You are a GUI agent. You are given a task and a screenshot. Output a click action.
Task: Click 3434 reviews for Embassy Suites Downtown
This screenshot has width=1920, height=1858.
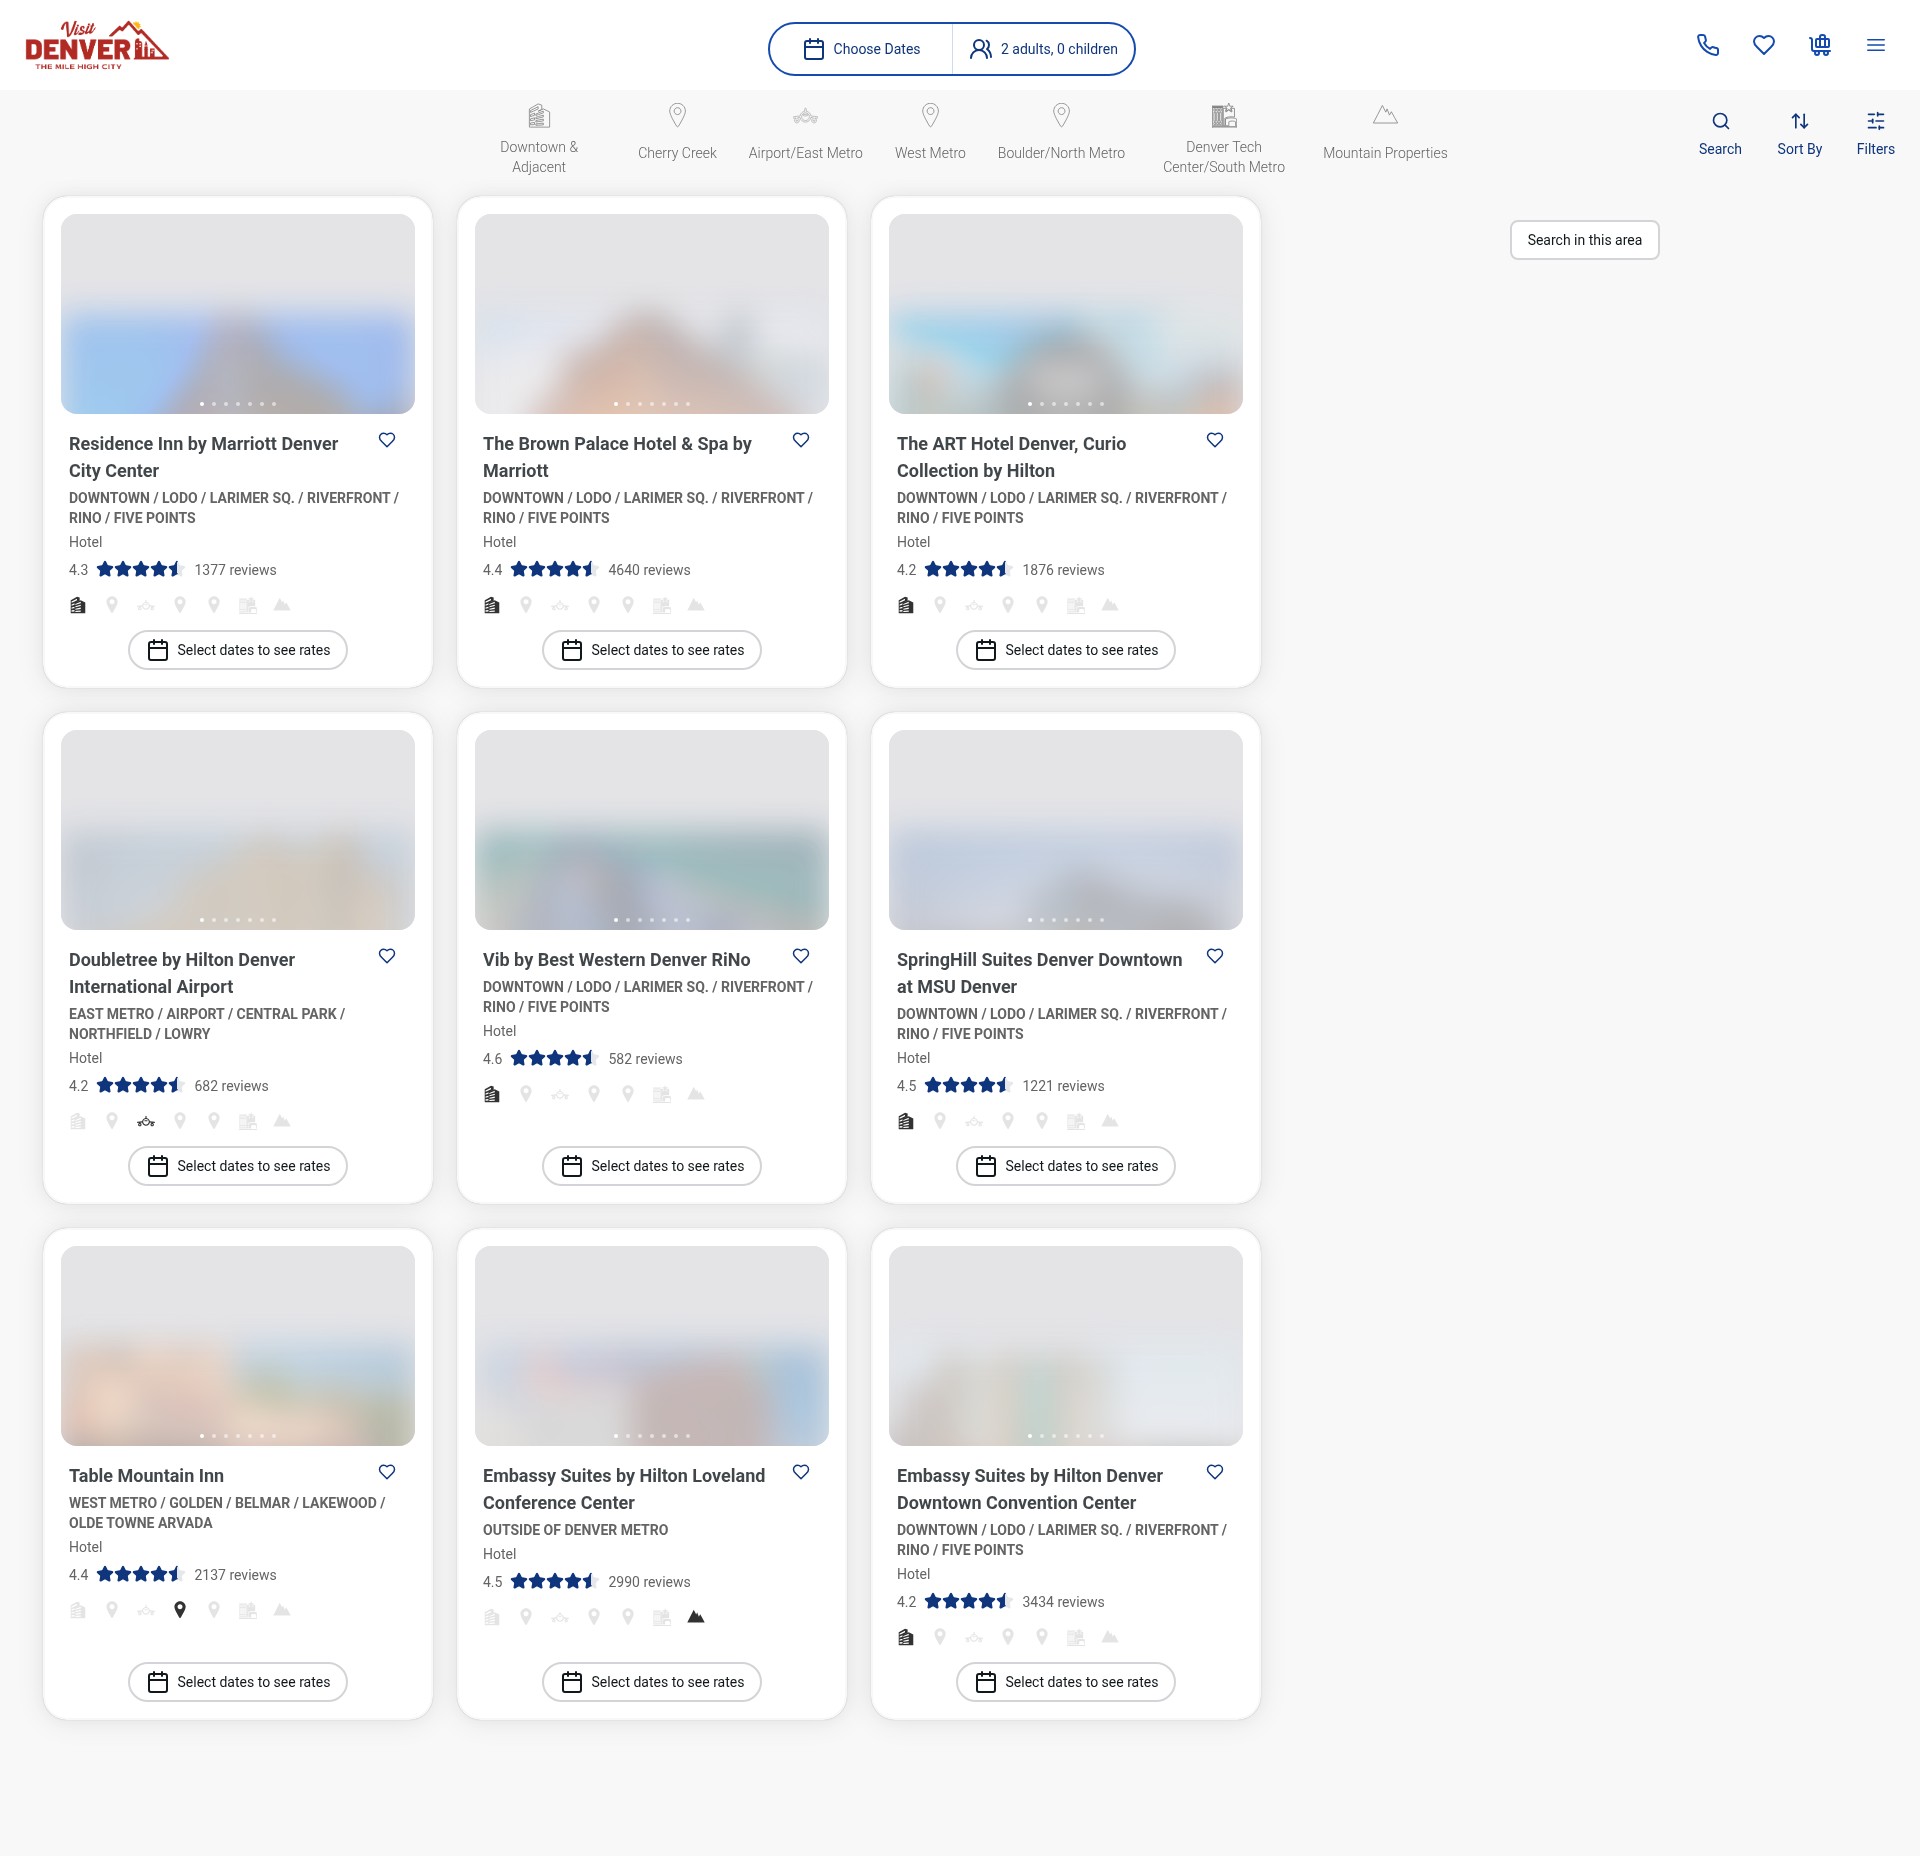point(1063,1602)
